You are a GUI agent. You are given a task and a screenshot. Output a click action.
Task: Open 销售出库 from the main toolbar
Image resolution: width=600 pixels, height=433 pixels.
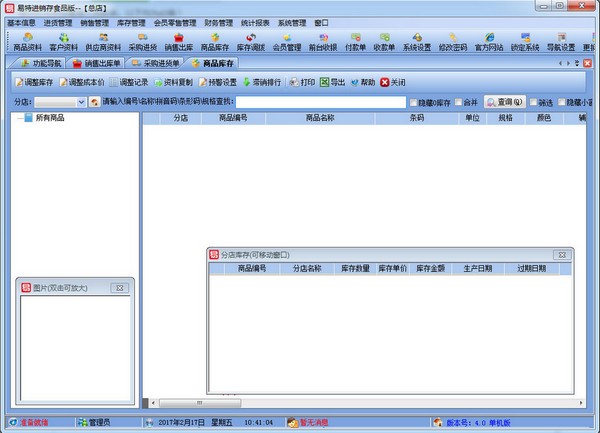(x=180, y=41)
